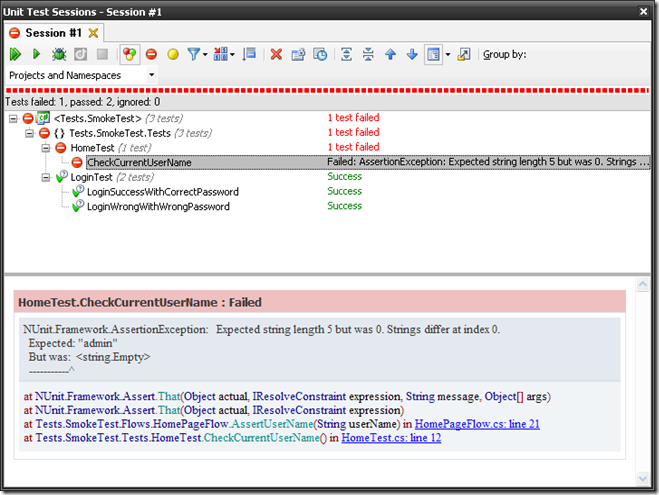
Task: Toggle show ignored tests yellow filter
Action: (173, 54)
